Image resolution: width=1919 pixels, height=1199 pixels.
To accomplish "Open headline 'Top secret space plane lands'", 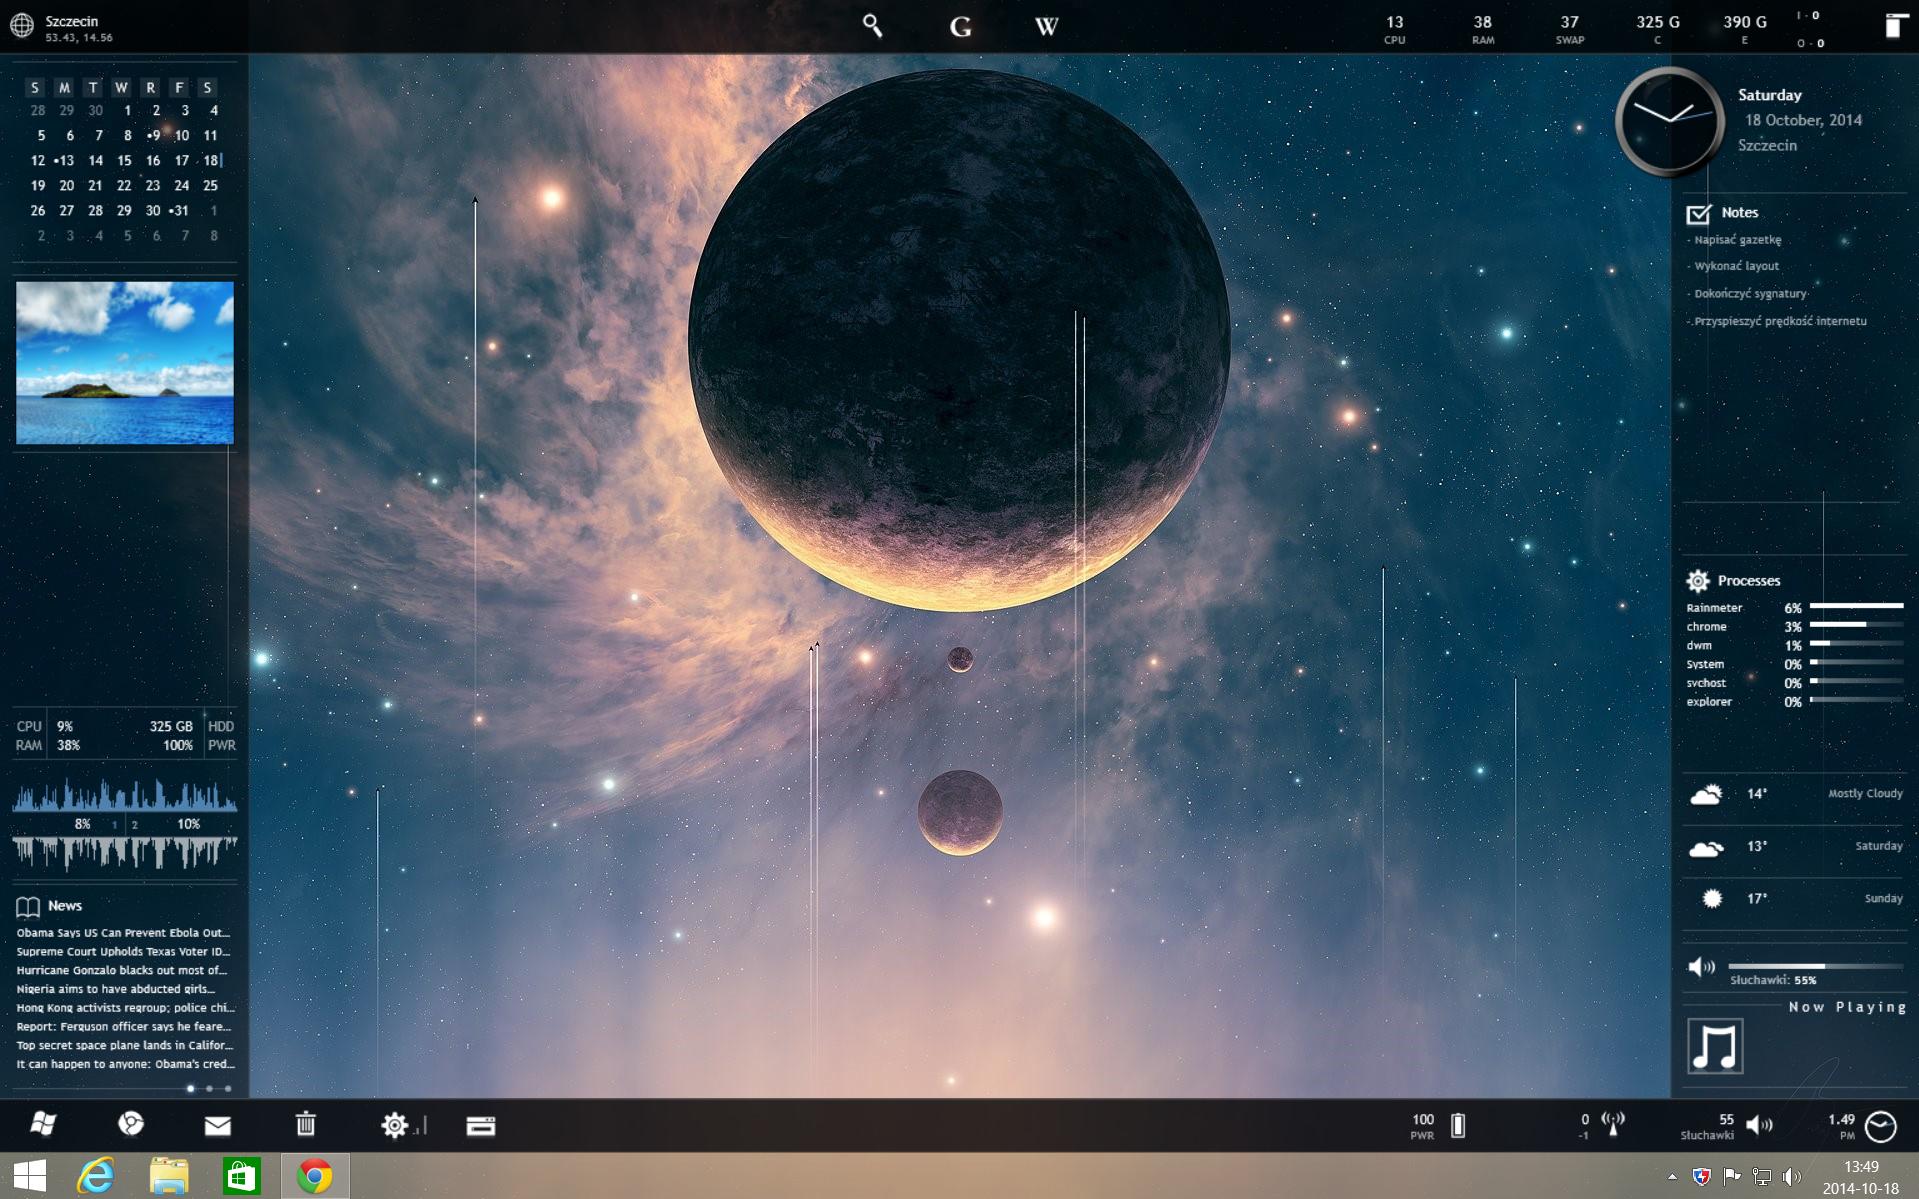I will click(x=124, y=1045).
